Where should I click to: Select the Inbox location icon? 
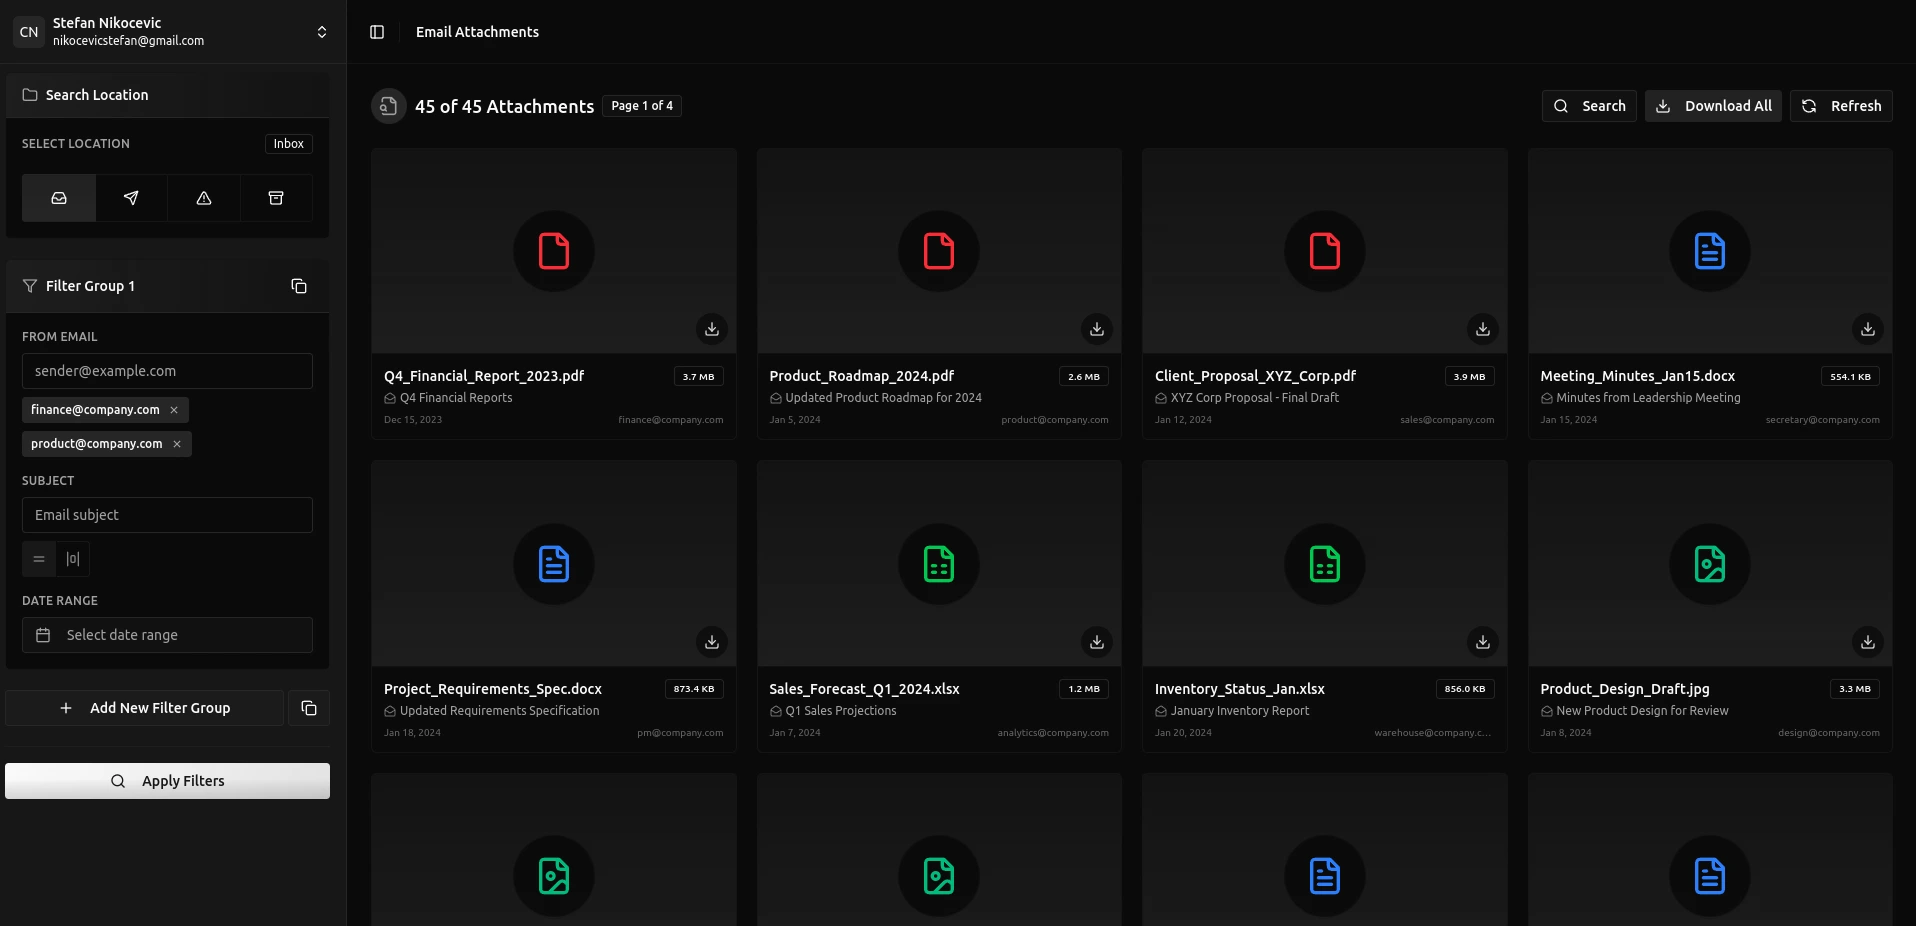(x=59, y=198)
